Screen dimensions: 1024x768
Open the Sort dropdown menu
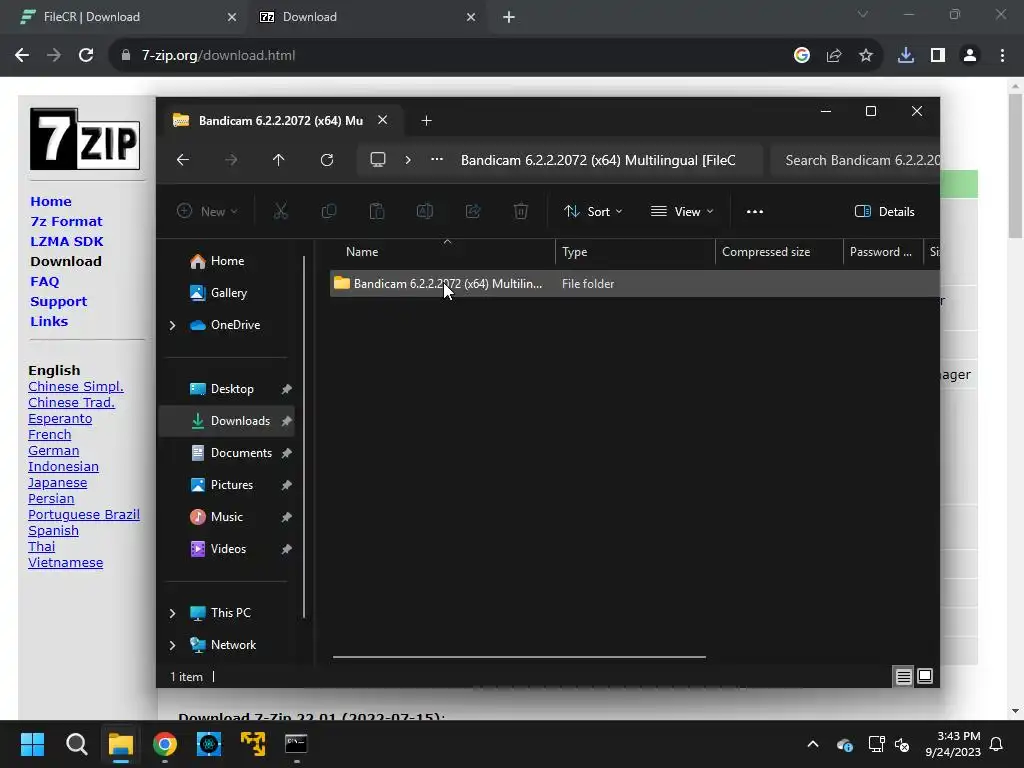click(x=594, y=212)
